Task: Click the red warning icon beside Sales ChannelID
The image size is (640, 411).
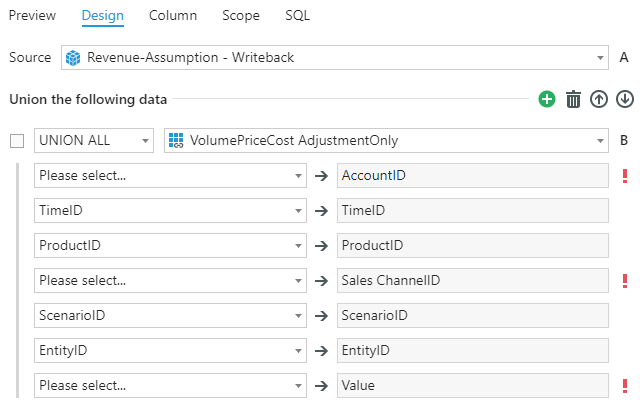Action: click(x=625, y=281)
